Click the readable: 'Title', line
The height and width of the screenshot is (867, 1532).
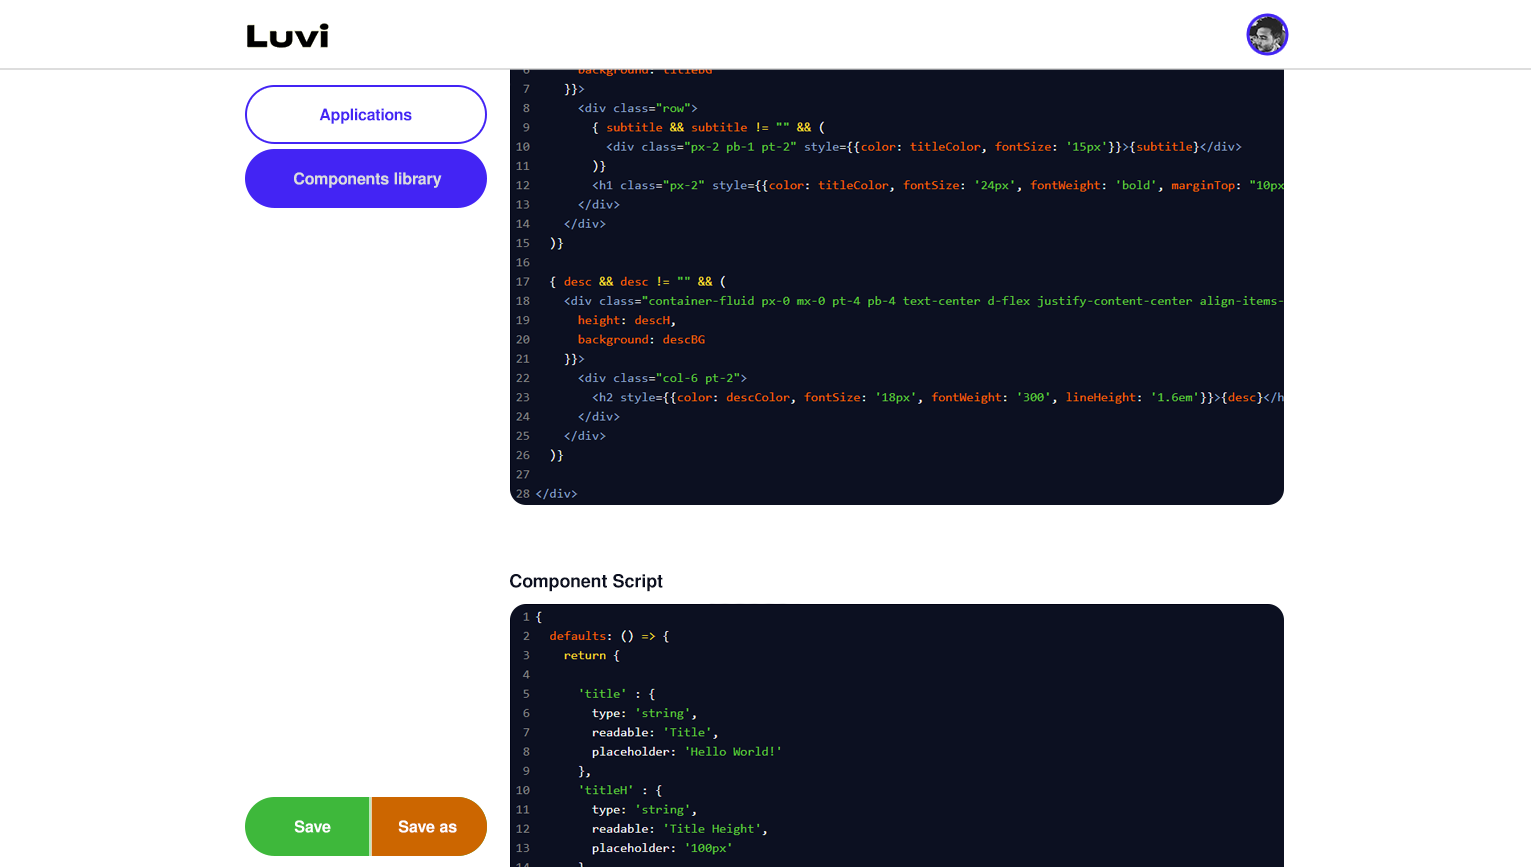[655, 733]
